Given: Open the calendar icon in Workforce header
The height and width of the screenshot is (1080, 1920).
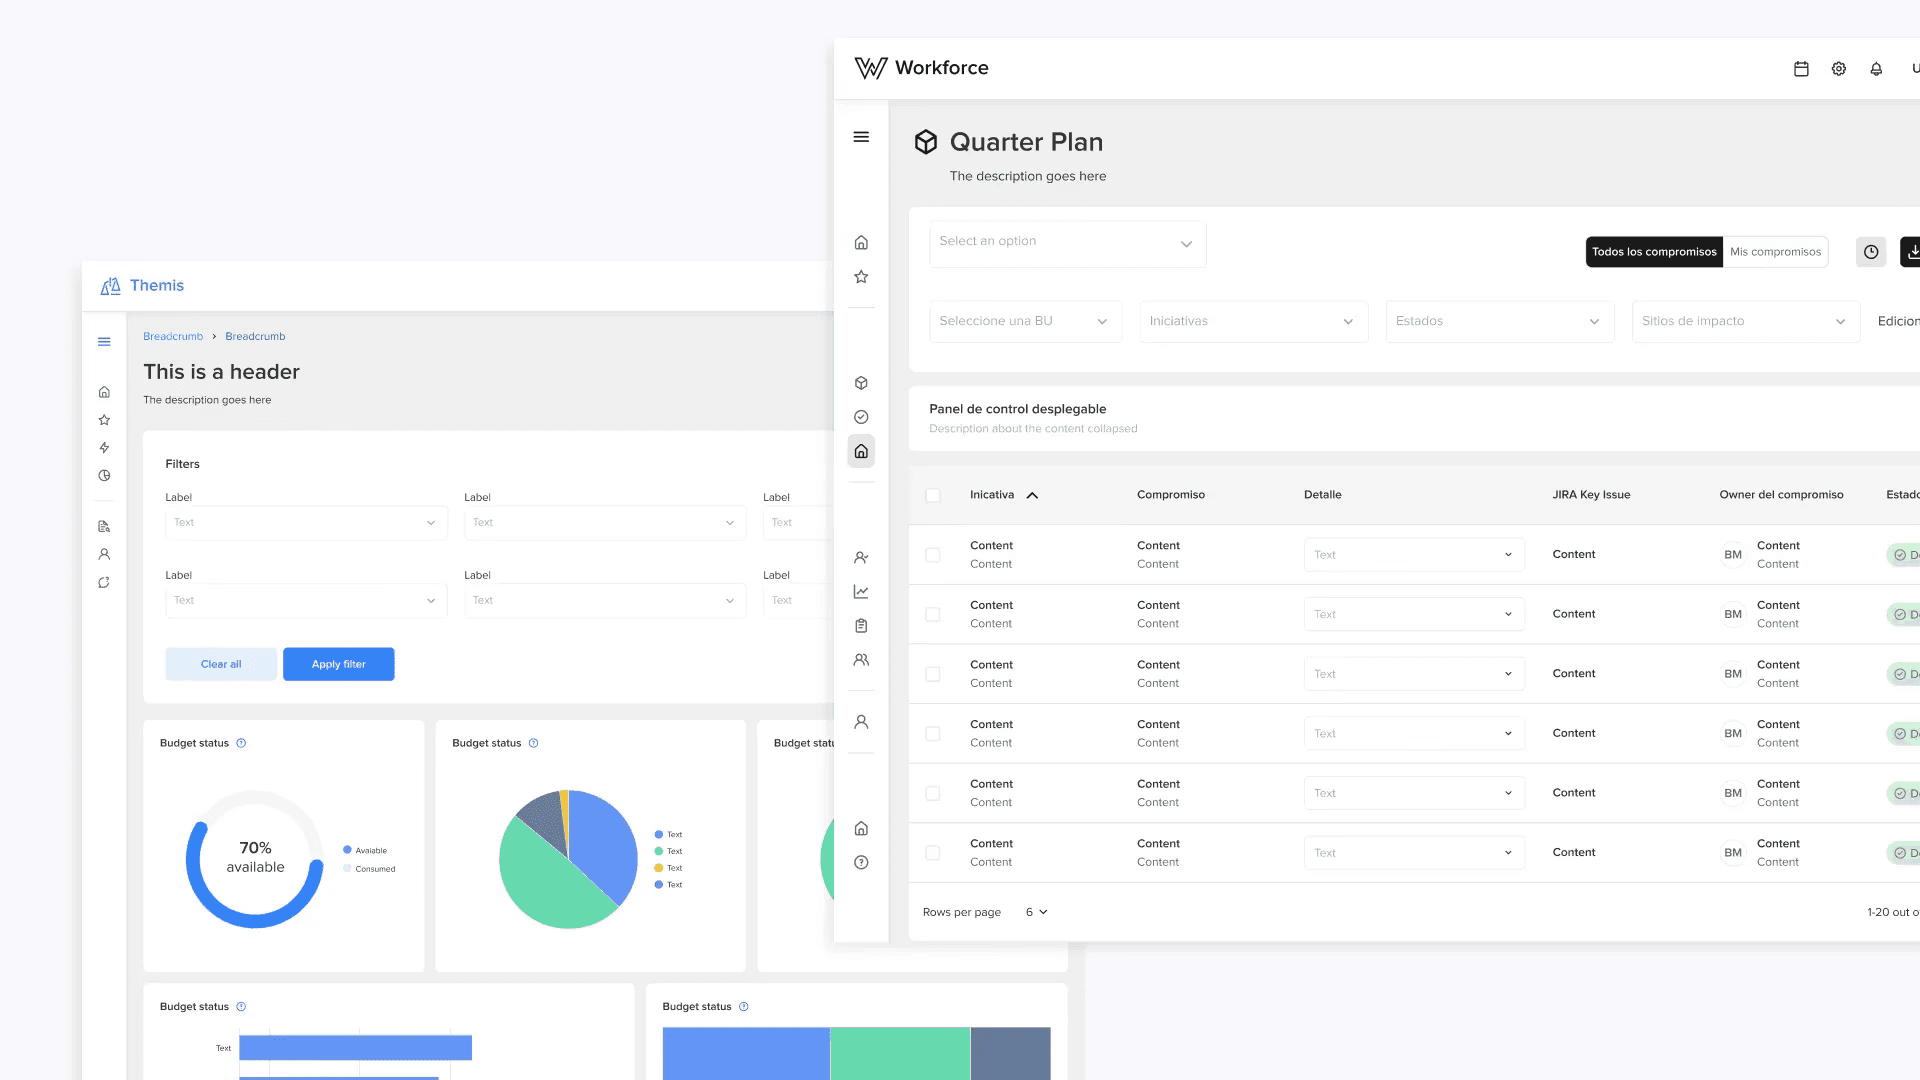Looking at the screenshot, I should pos(1801,69).
